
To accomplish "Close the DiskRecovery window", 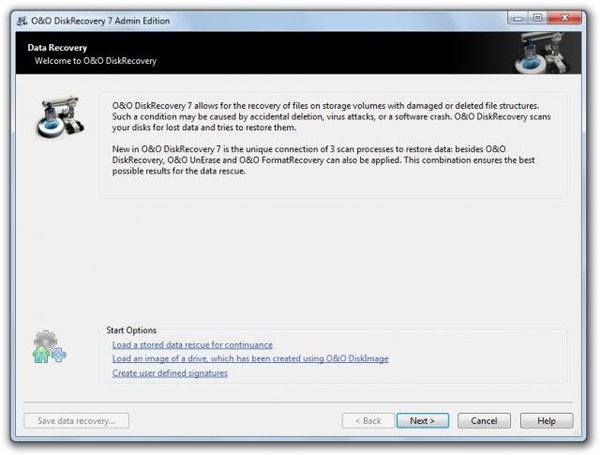I will [565, 18].
